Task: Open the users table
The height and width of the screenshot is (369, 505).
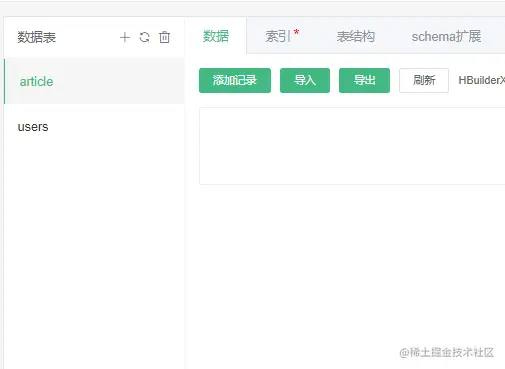Action: [94, 127]
